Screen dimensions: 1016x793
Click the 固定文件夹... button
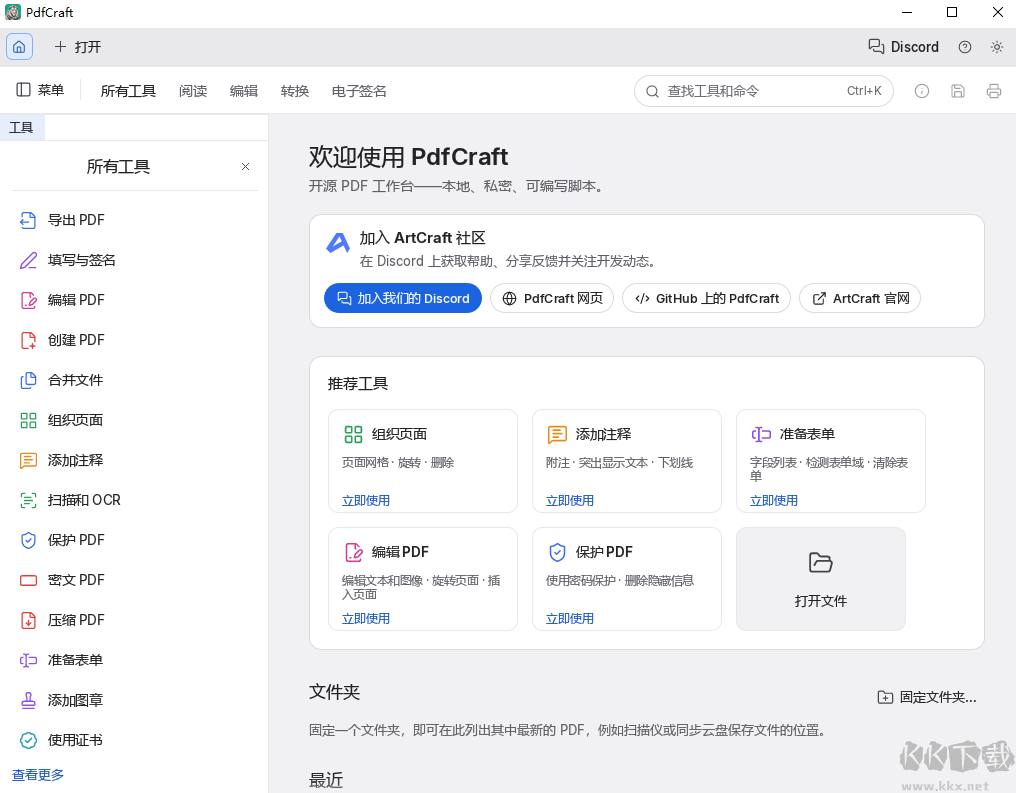[x=927, y=697]
